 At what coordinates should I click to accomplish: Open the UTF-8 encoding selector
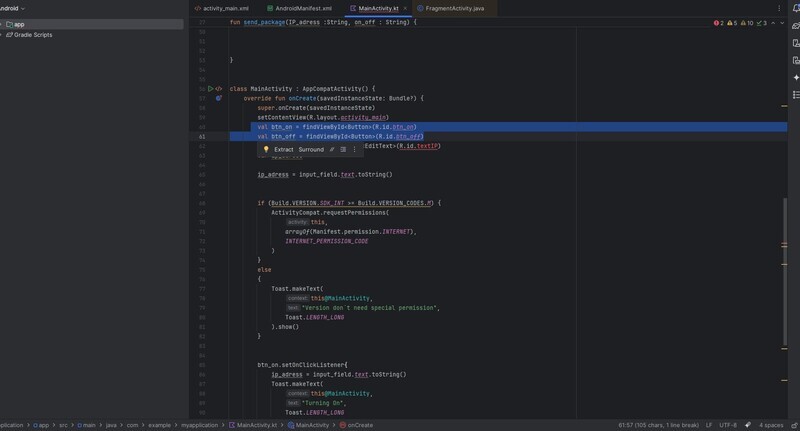tap(728, 425)
